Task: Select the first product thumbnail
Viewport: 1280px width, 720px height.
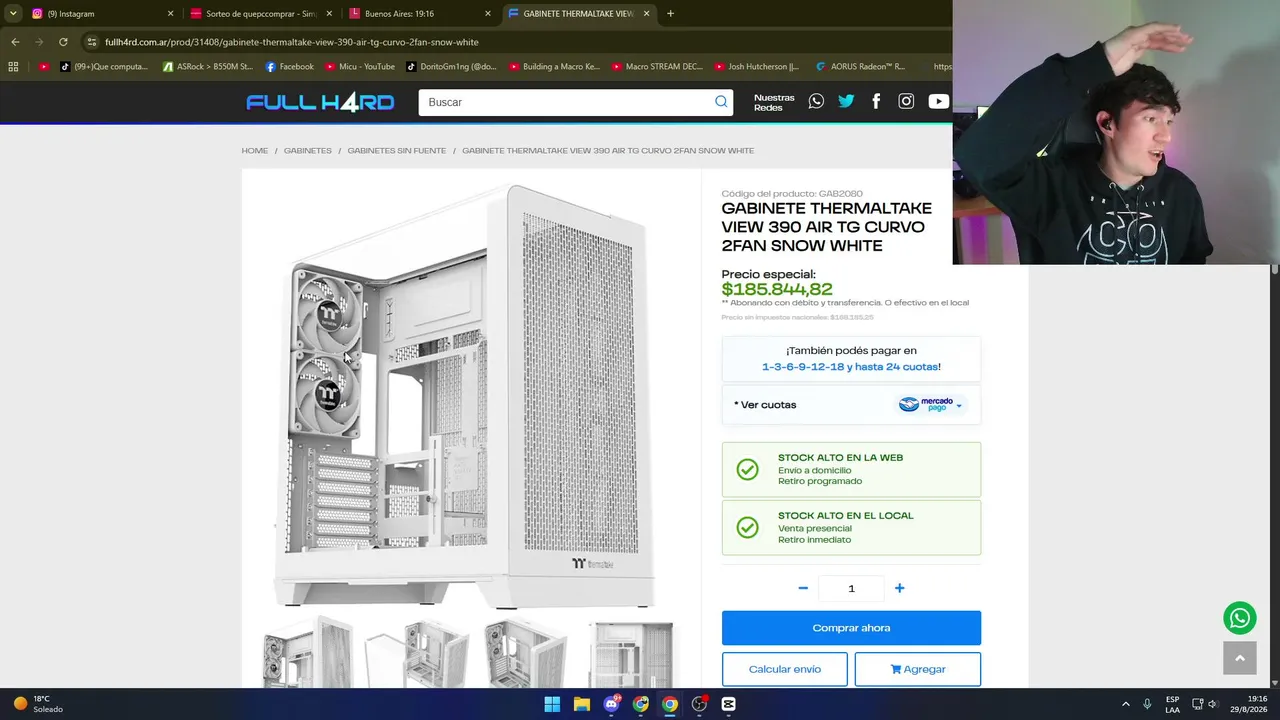Action: pos(308,654)
